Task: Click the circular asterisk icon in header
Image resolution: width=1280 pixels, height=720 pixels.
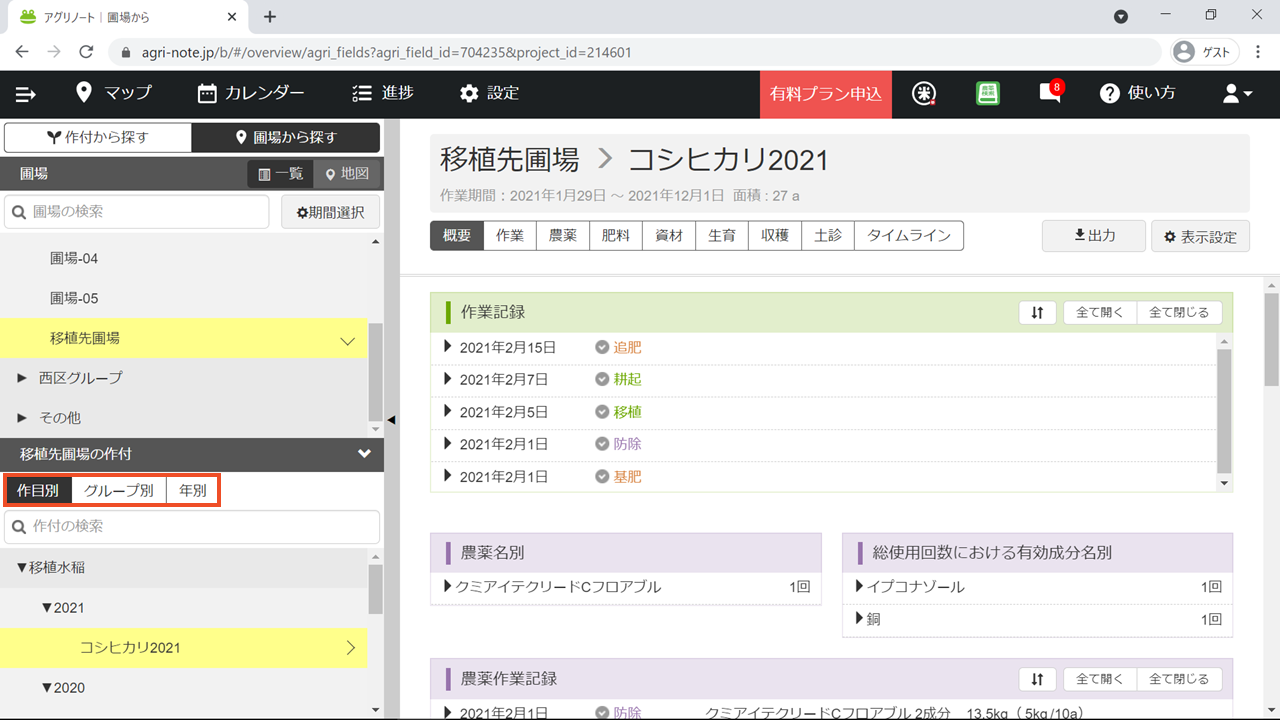Action: [925, 93]
